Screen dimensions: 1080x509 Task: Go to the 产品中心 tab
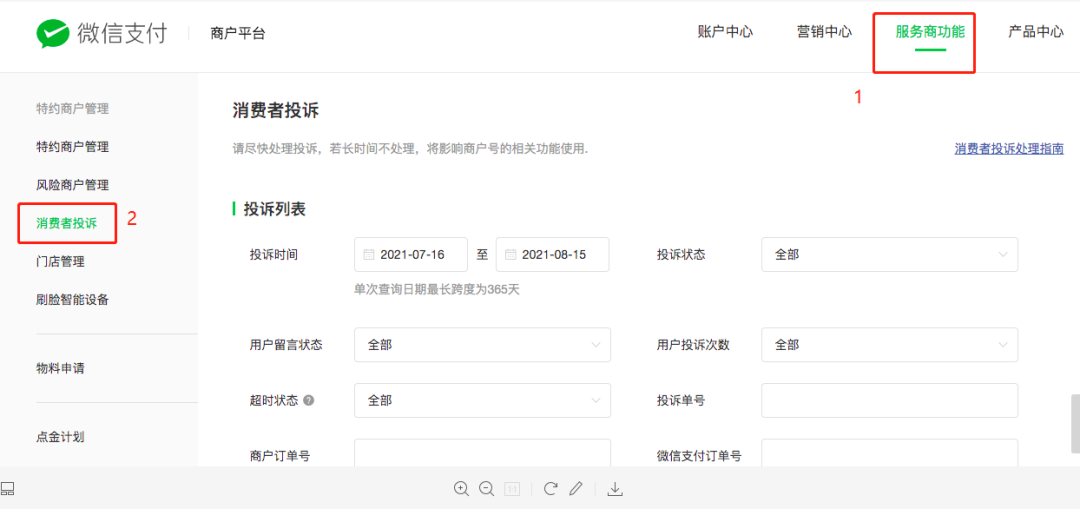point(1036,32)
